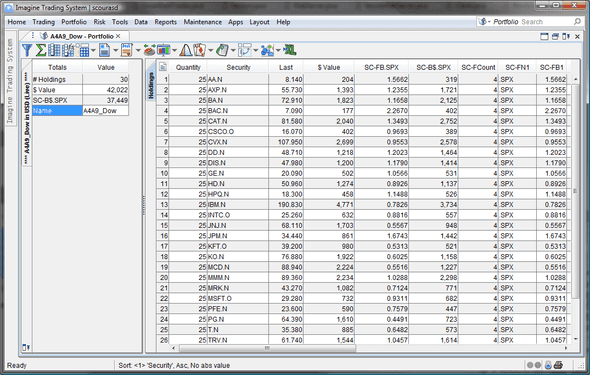Open the Trading menu

coord(43,22)
